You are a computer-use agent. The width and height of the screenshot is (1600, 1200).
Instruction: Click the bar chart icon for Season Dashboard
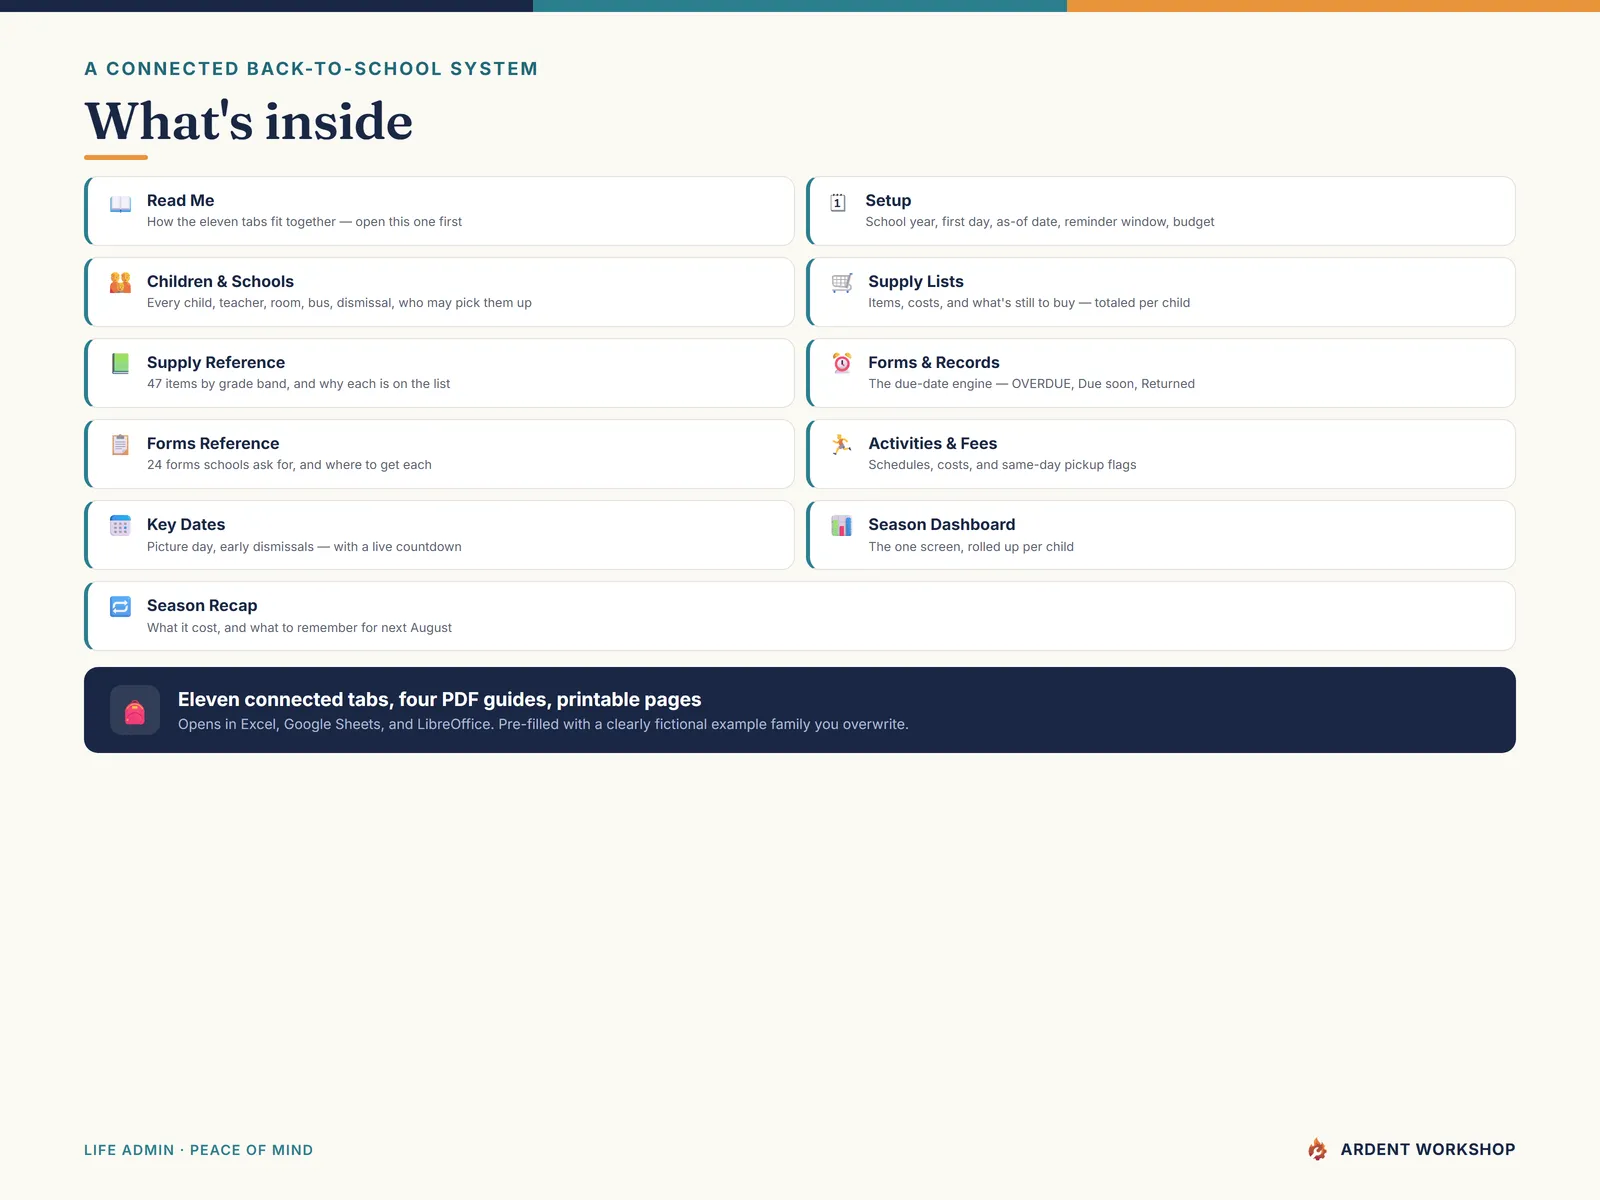coord(842,526)
